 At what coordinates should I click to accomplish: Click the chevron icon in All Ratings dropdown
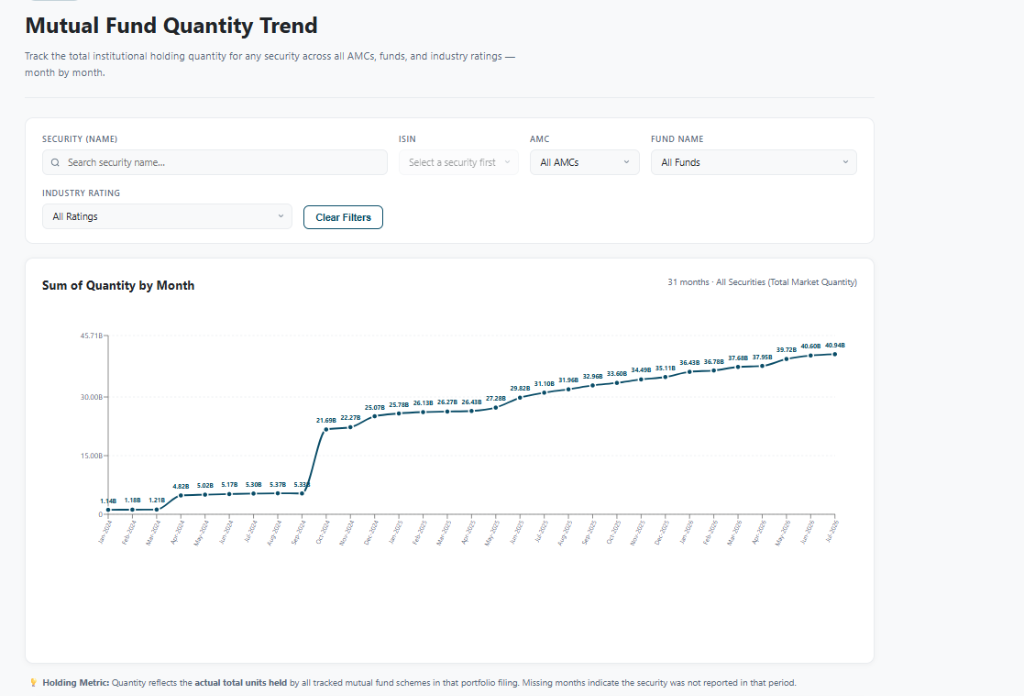pos(281,216)
